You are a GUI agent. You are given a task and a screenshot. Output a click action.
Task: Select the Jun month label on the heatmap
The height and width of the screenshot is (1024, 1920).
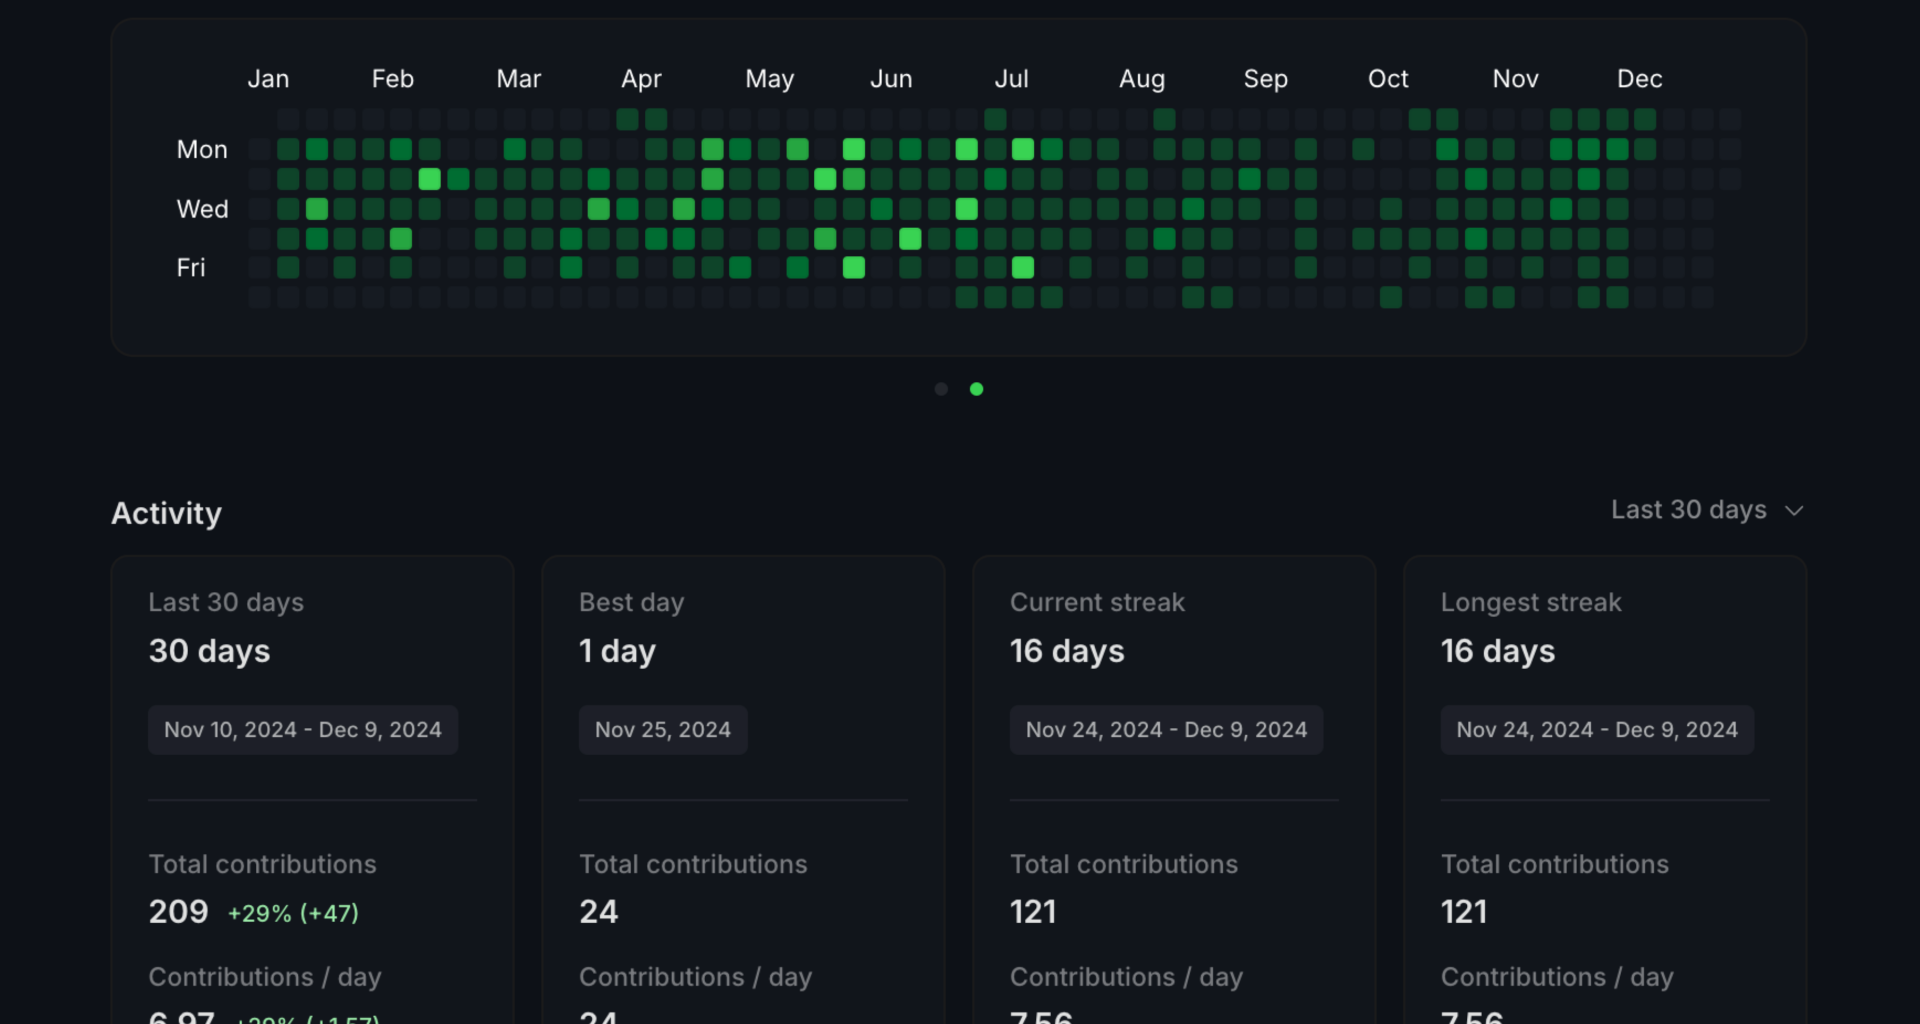tap(890, 78)
